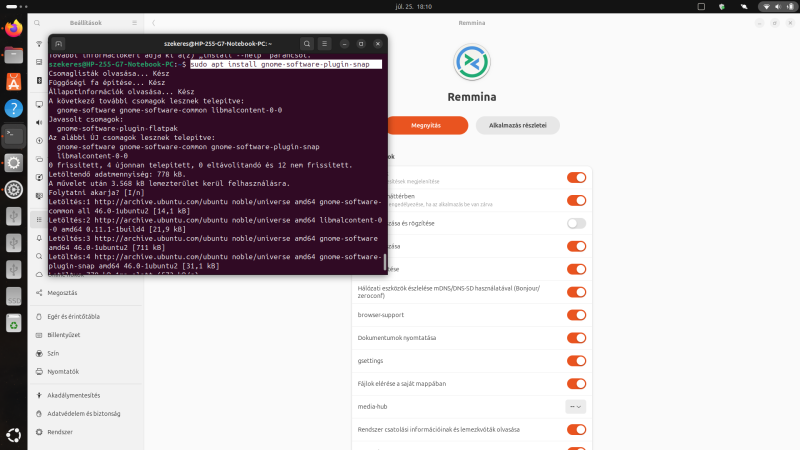Viewport: 800px width, 450px height.
Task: Open the Settings hamburger menu
Action: [135, 23]
